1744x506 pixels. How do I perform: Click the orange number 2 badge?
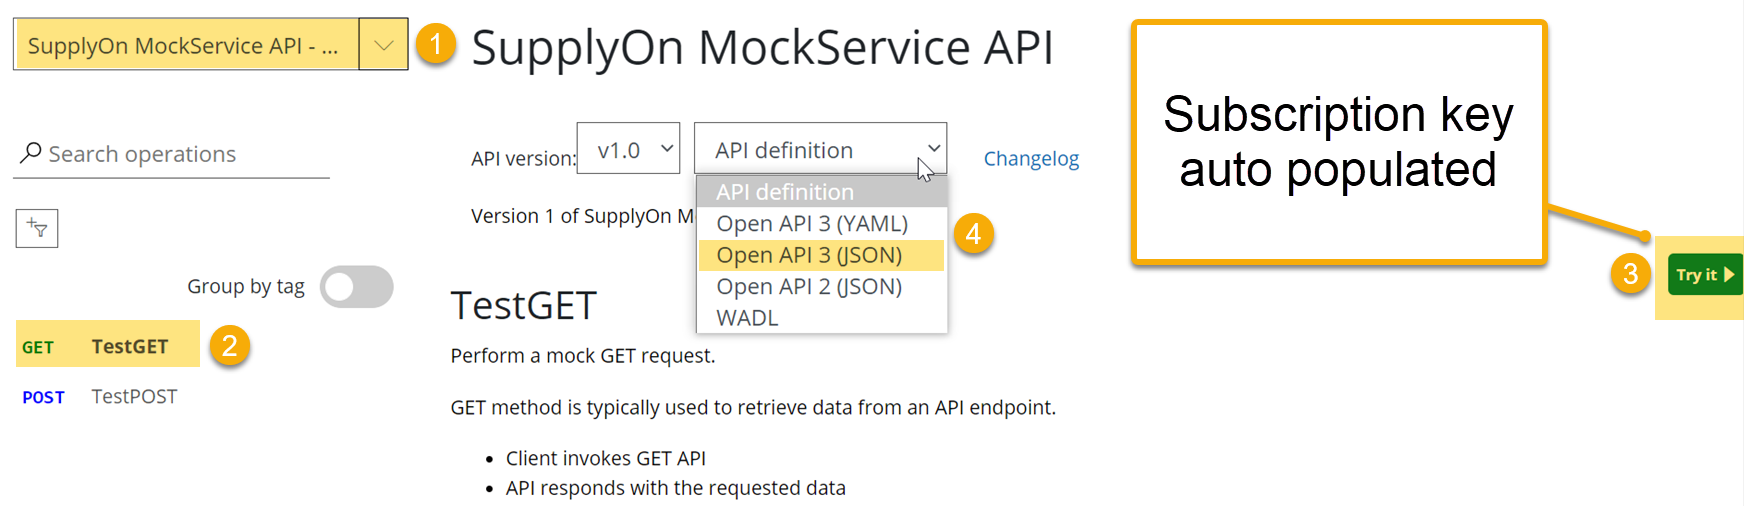[x=229, y=346]
